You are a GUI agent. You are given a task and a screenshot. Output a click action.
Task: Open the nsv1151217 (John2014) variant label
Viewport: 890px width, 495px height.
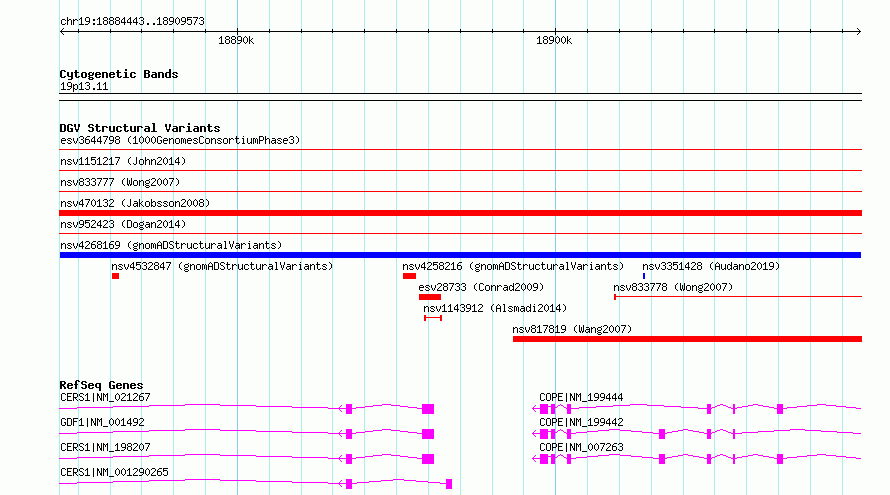click(x=123, y=161)
